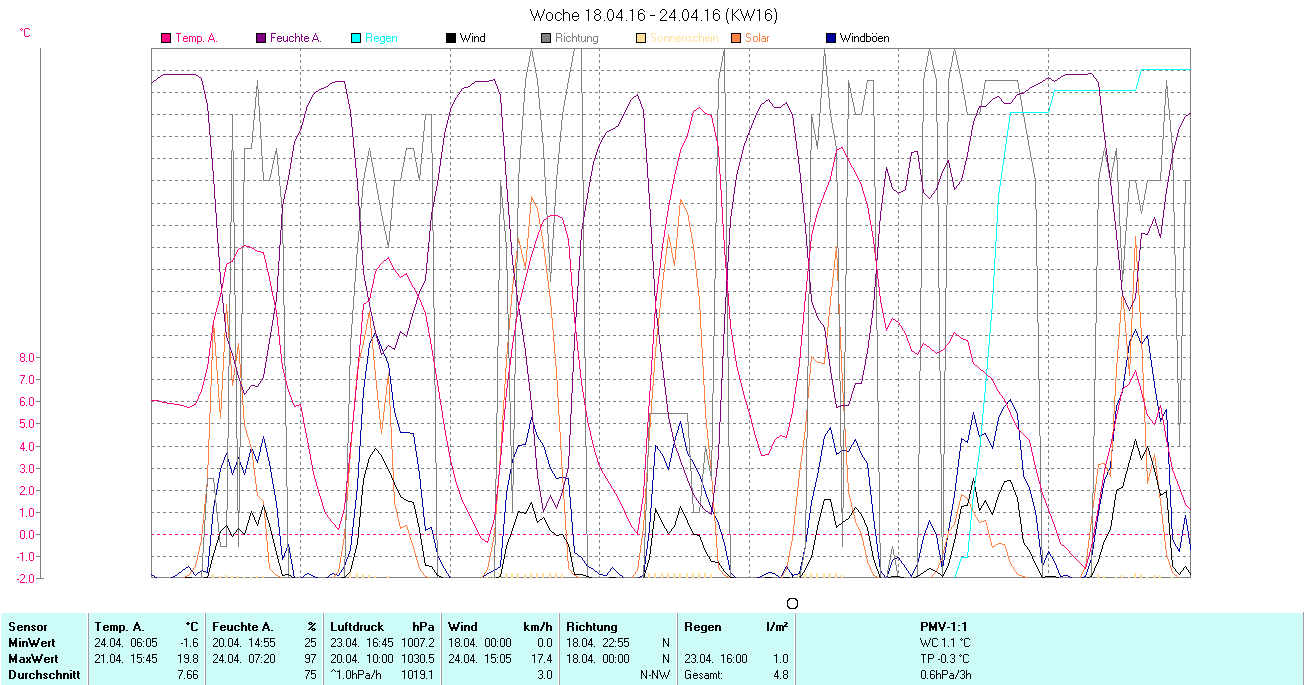Select the black Wind legend swatch
This screenshot has width=1304, height=685.
coord(451,39)
